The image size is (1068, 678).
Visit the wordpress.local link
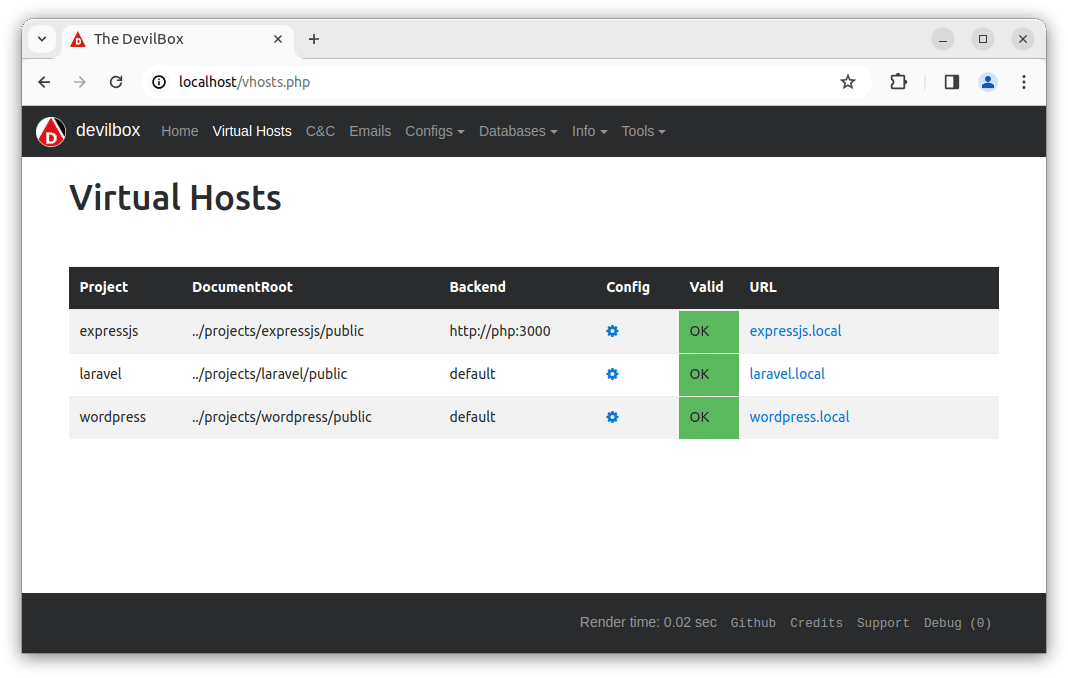tap(799, 417)
